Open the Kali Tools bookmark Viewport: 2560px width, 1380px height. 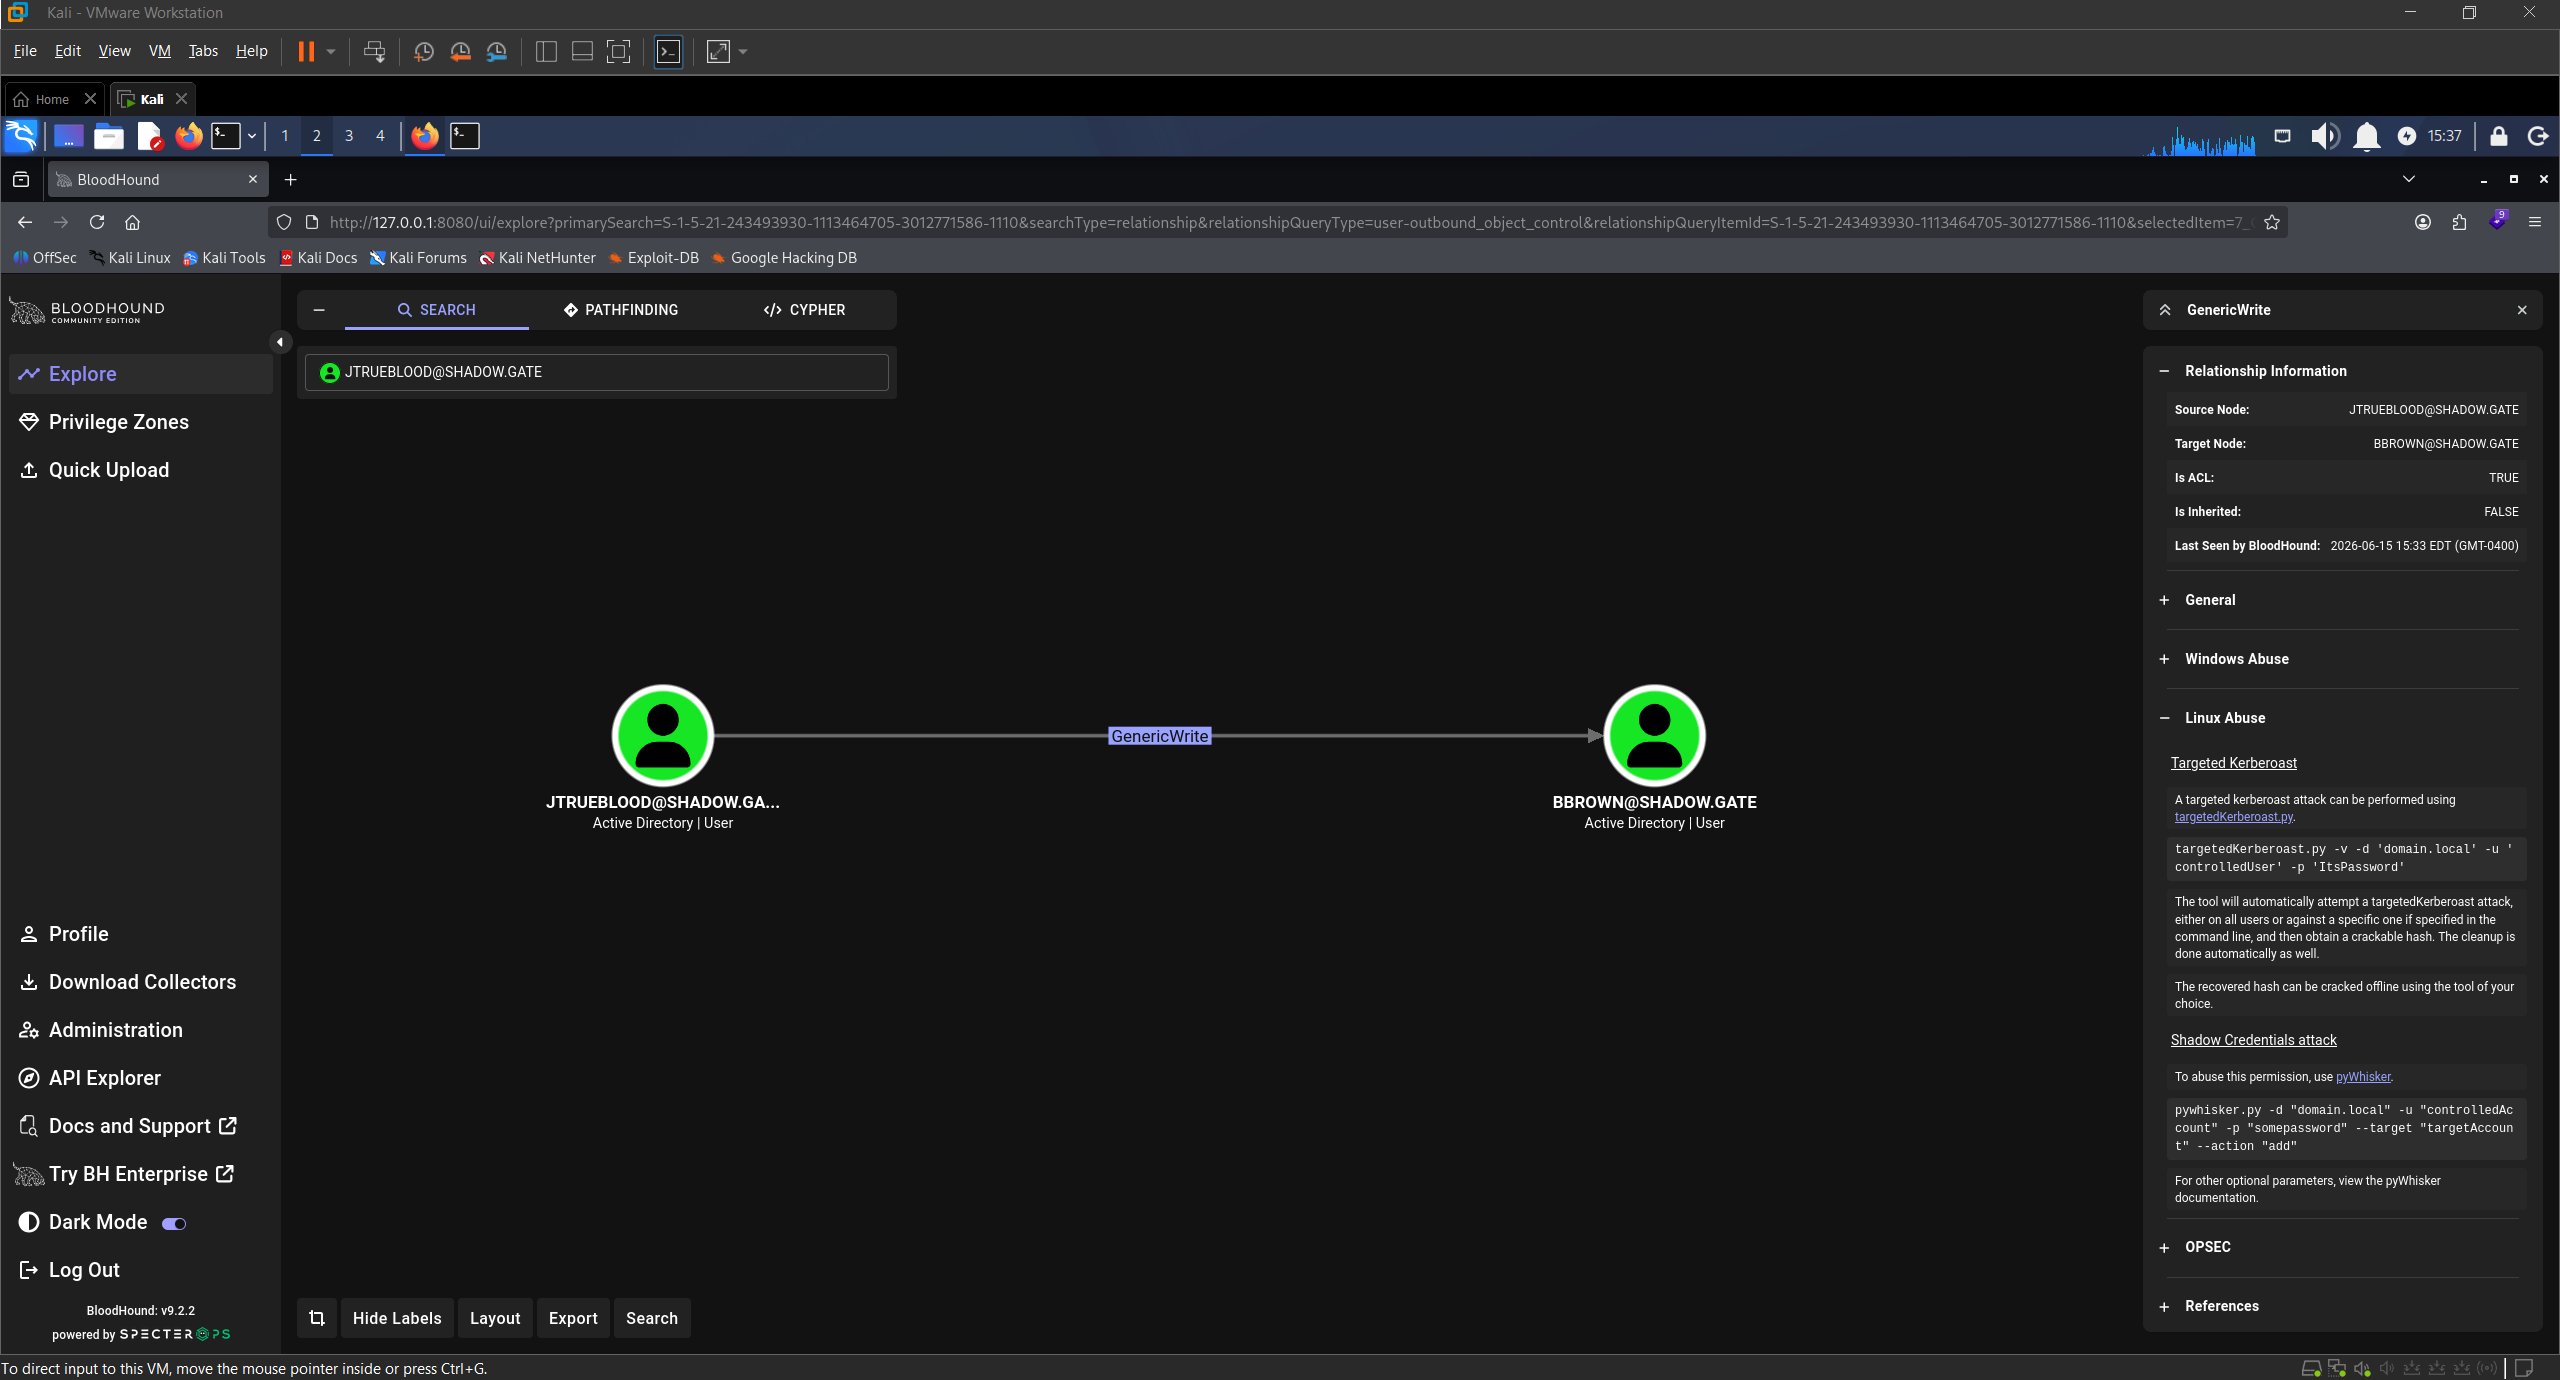tap(224, 258)
